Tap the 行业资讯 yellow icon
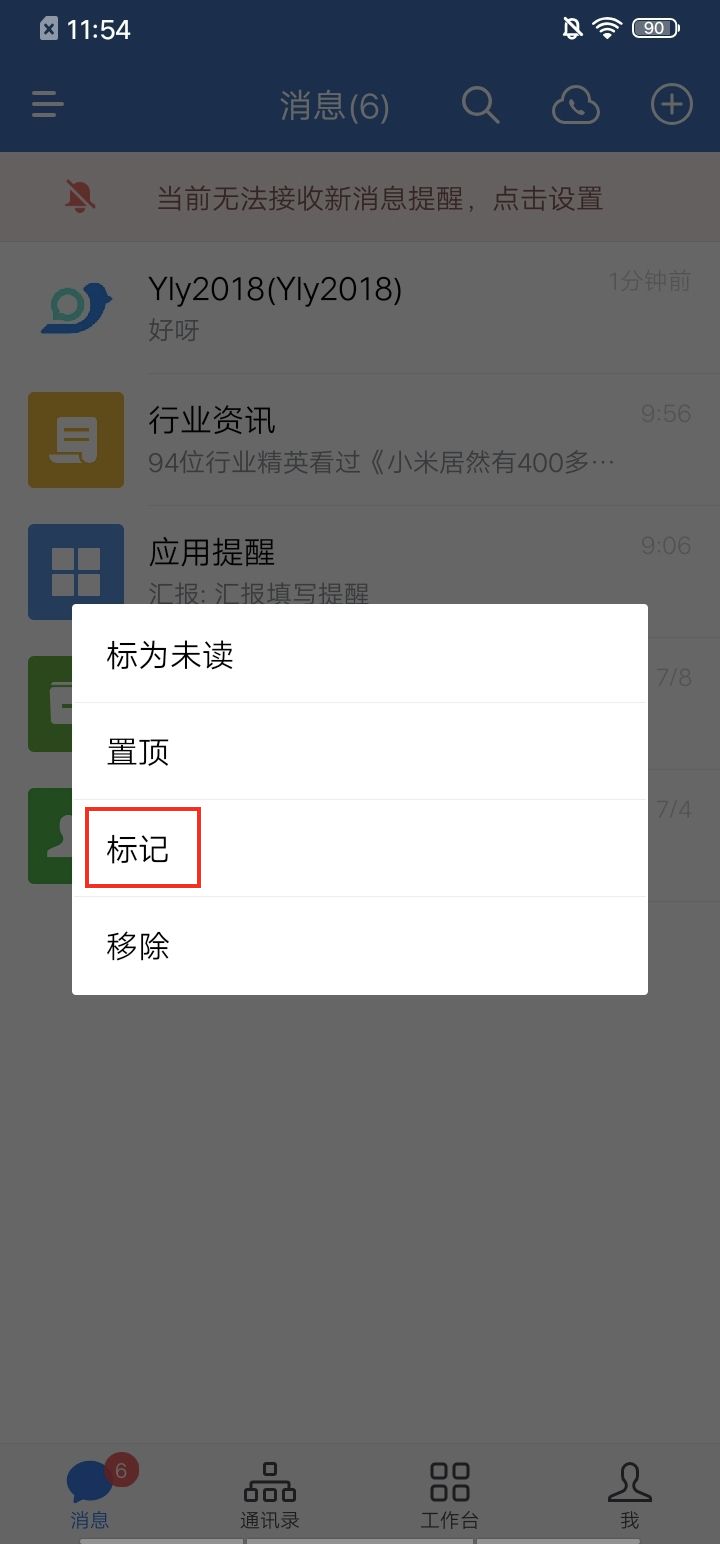Viewport: 720px width, 1544px height. point(76,440)
